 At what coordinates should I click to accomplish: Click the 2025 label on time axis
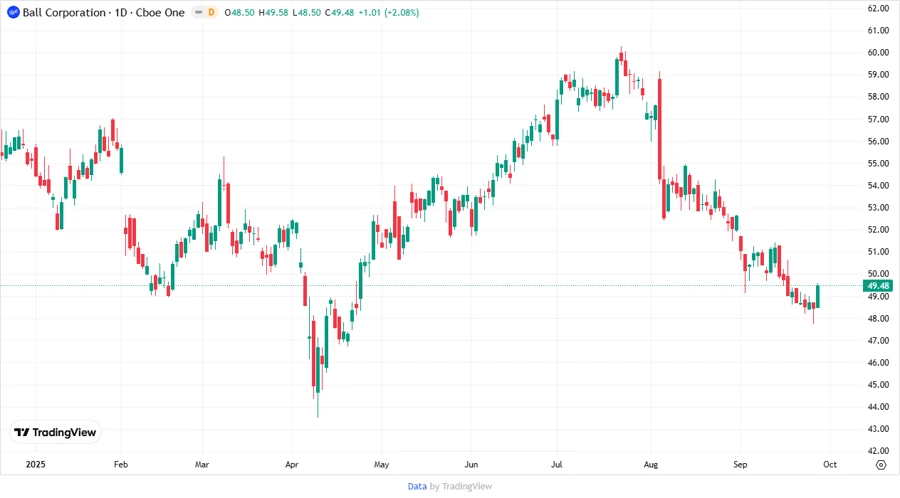pyautogui.click(x=36, y=464)
